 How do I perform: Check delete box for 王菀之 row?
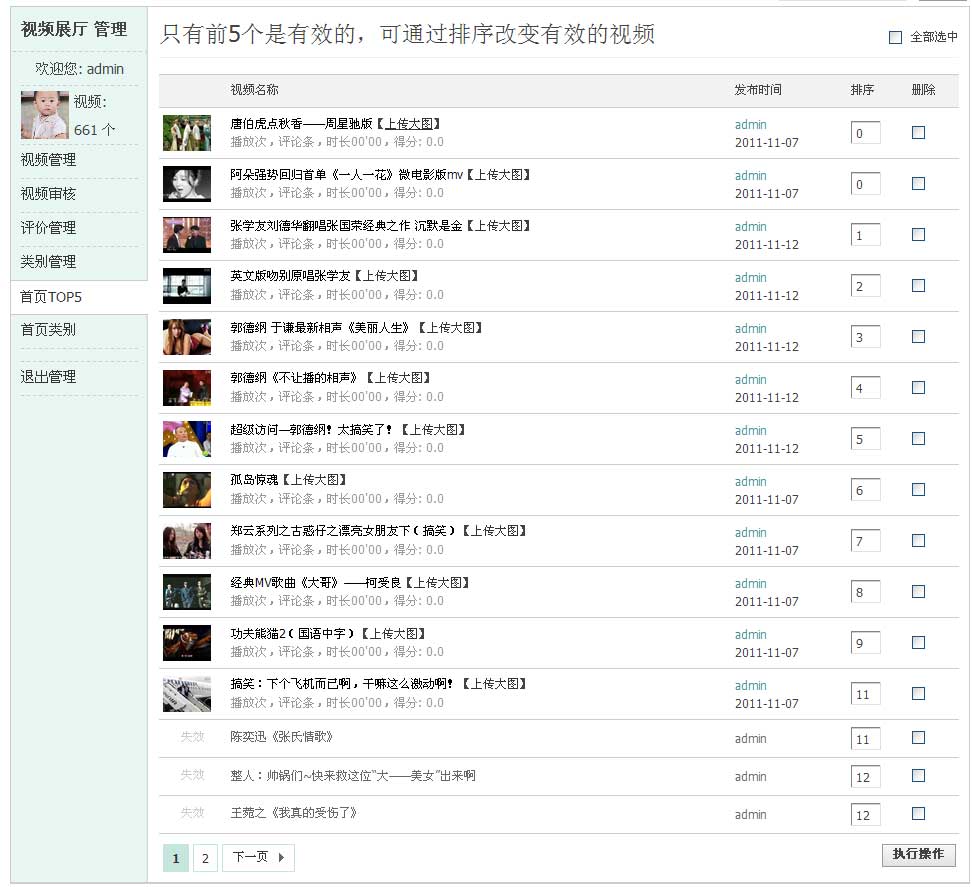(918, 813)
